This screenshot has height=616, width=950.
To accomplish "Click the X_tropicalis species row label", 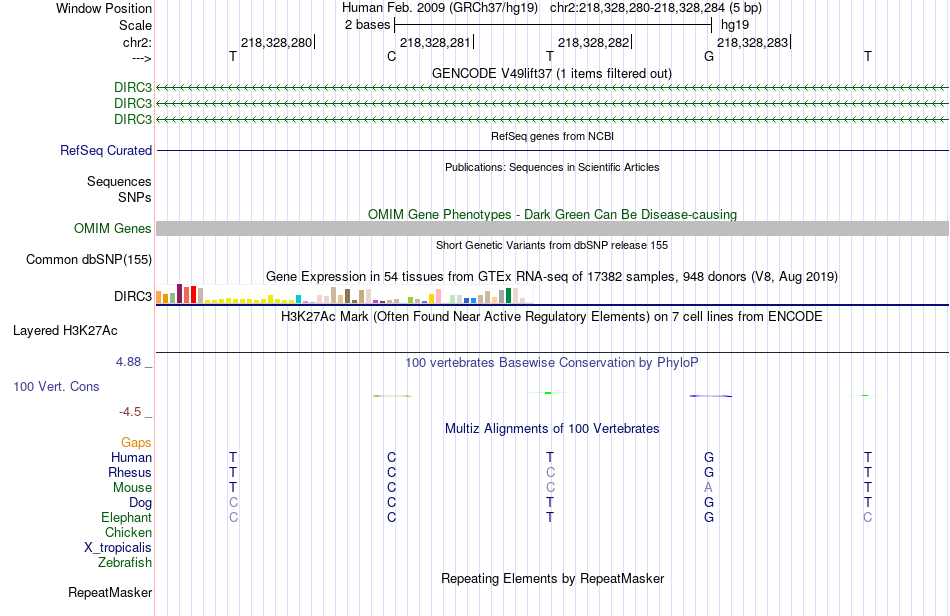I will [118, 548].
